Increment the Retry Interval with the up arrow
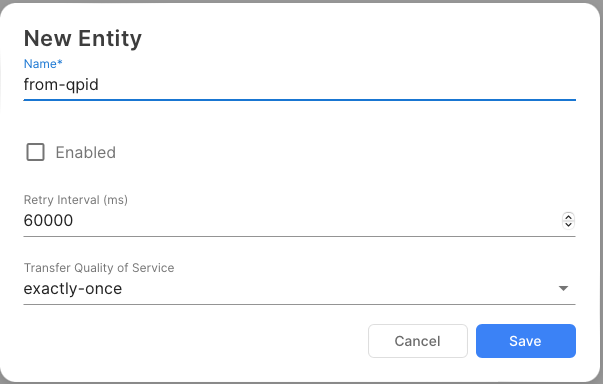Image resolution: width=603 pixels, height=384 pixels. tap(568, 217)
